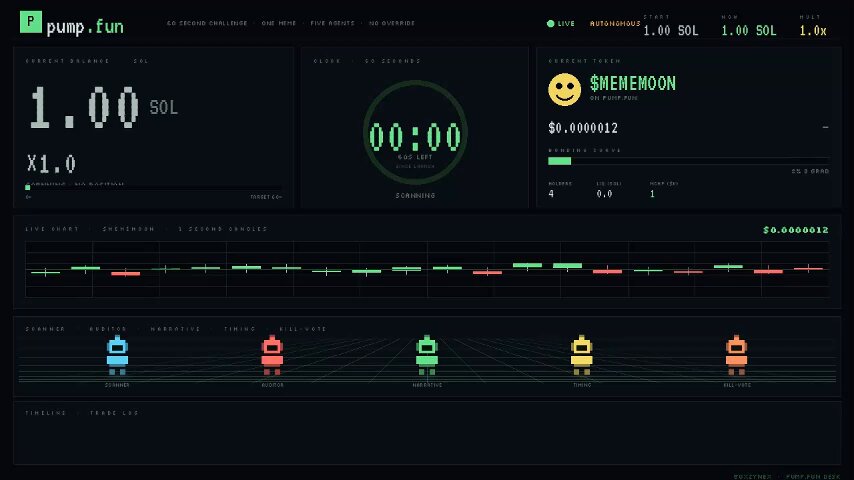The height and width of the screenshot is (480, 854).
Task: Click the pump.fun title text
Action: click(x=85, y=27)
